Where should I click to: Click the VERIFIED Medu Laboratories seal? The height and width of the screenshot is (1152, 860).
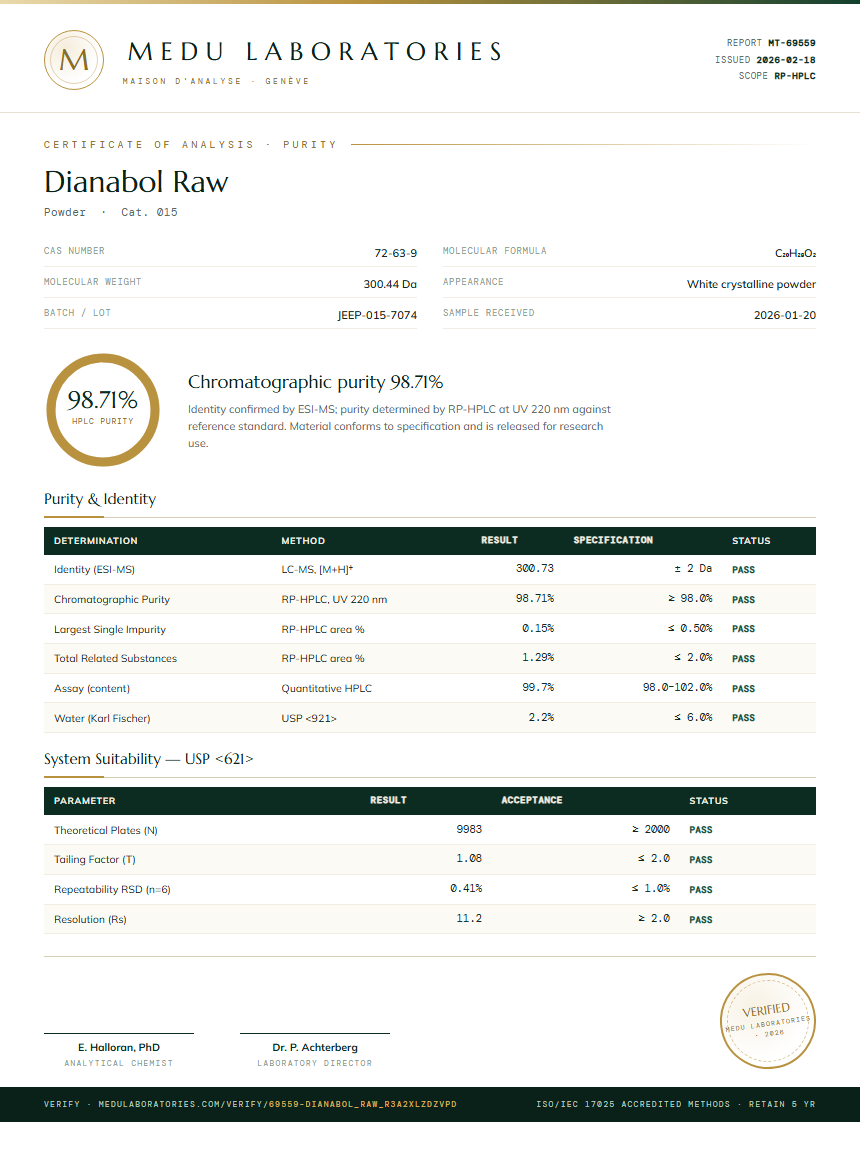767,1020
